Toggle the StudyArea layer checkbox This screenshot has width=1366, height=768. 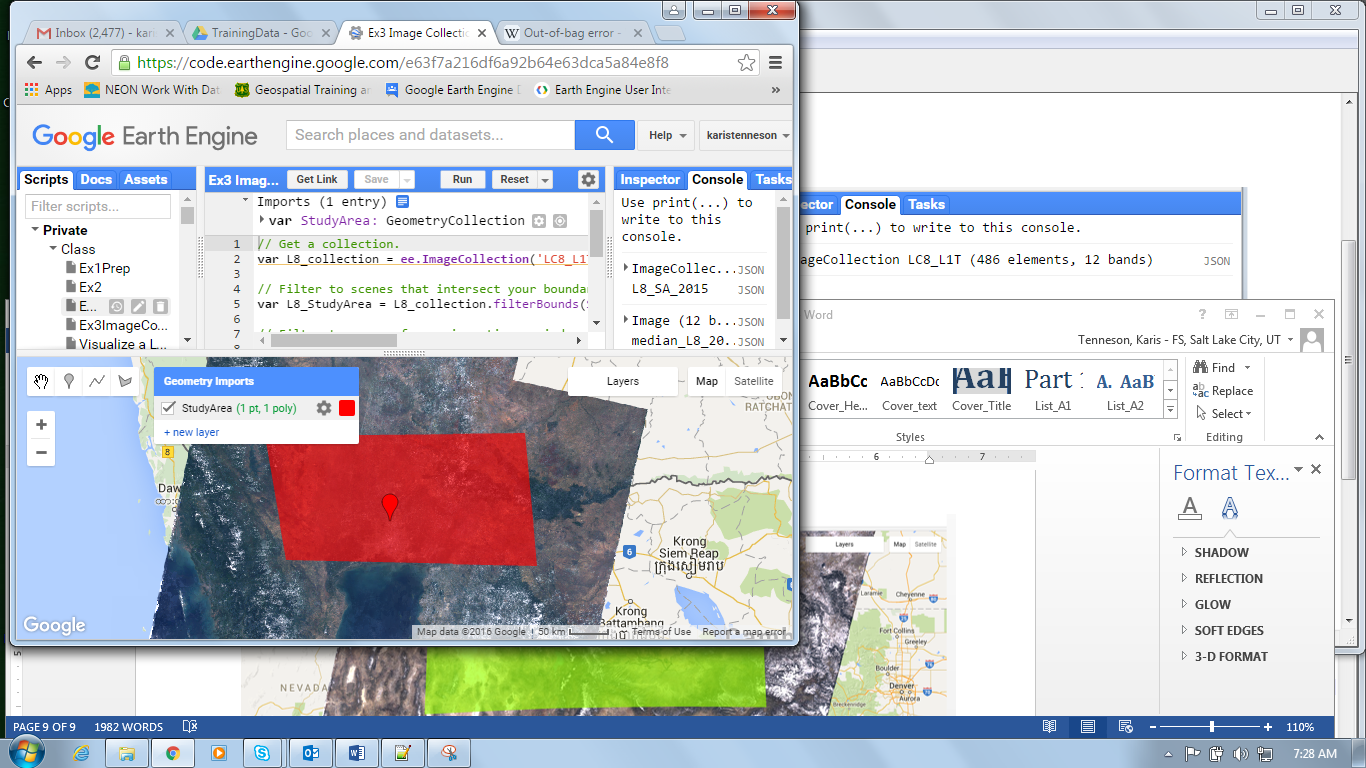click(x=168, y=408)
